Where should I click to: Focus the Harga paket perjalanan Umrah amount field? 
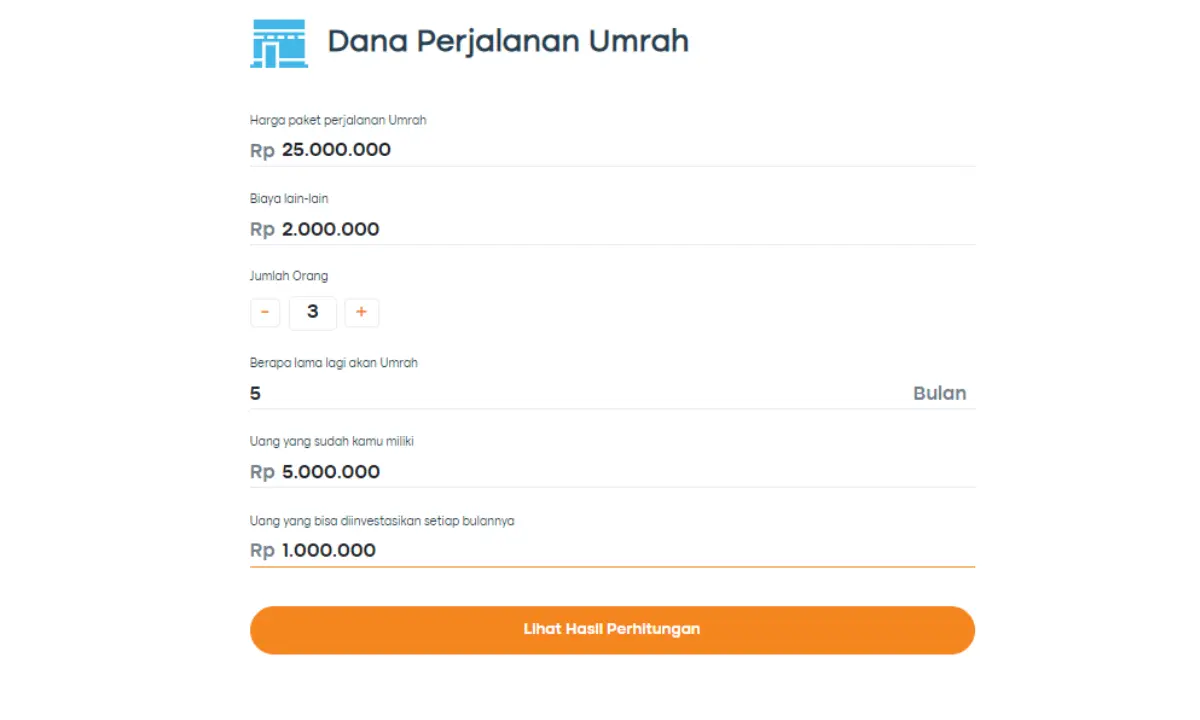pyautogui.click(x=620, y=150)
